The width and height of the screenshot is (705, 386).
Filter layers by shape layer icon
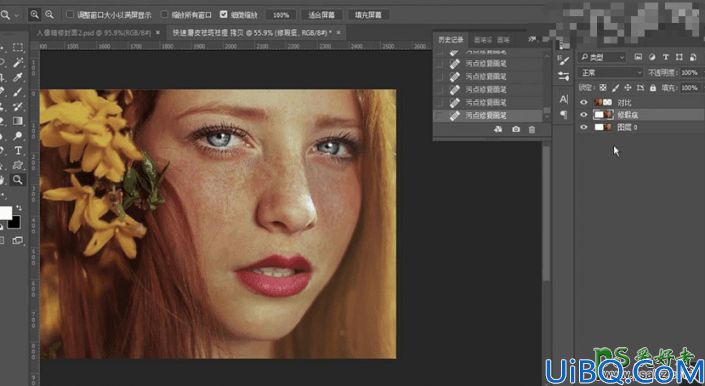pos(679,57)
